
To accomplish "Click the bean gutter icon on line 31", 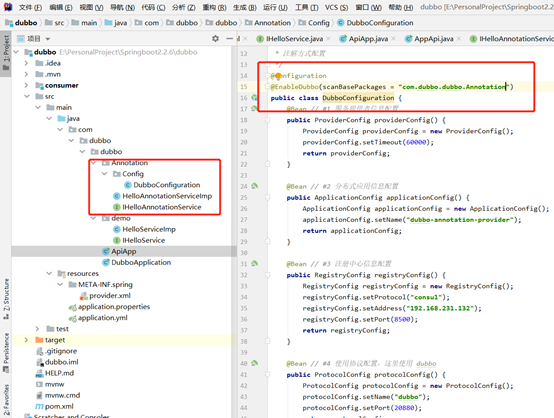I will point(254,263).
